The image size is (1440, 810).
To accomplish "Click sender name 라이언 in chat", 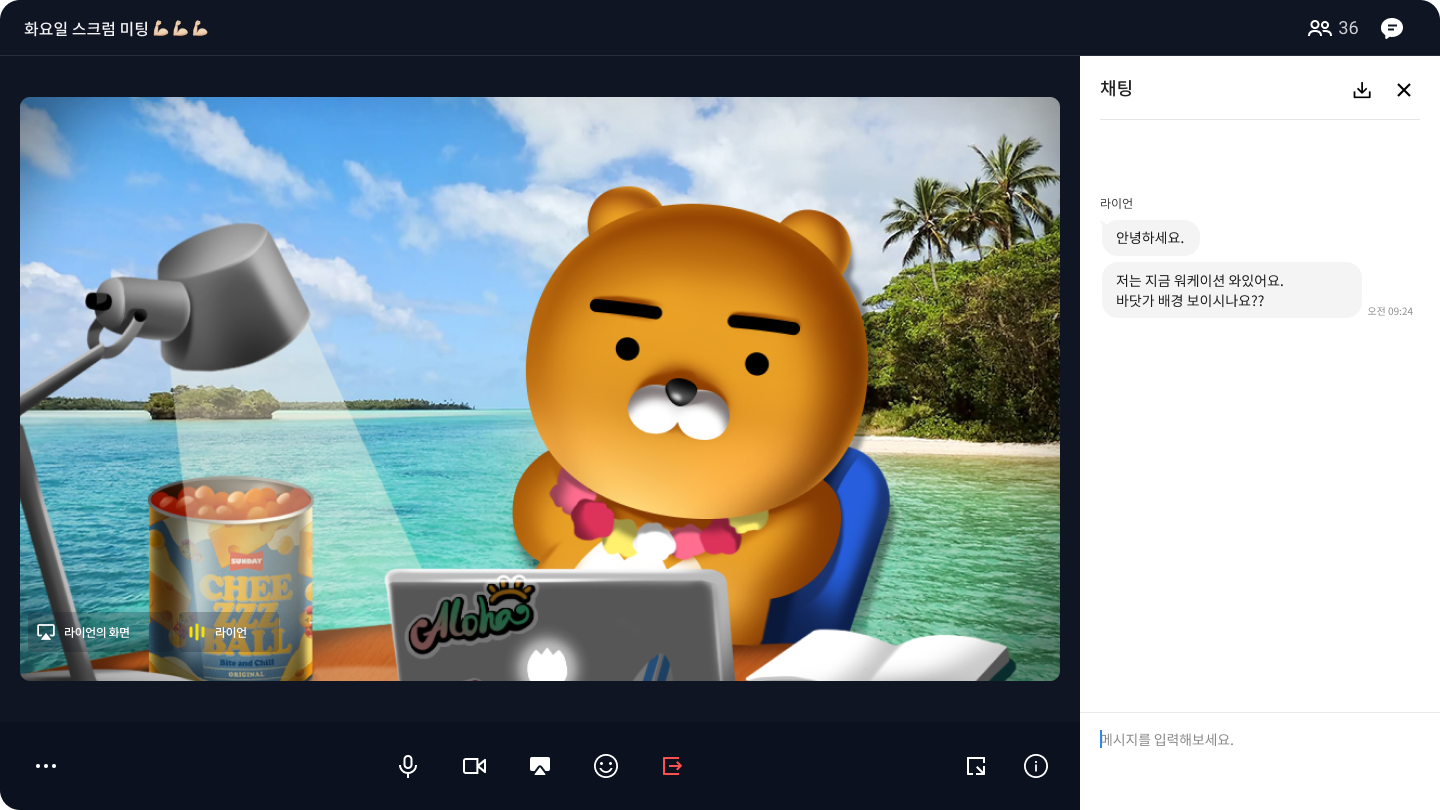I will (1116, 203).
